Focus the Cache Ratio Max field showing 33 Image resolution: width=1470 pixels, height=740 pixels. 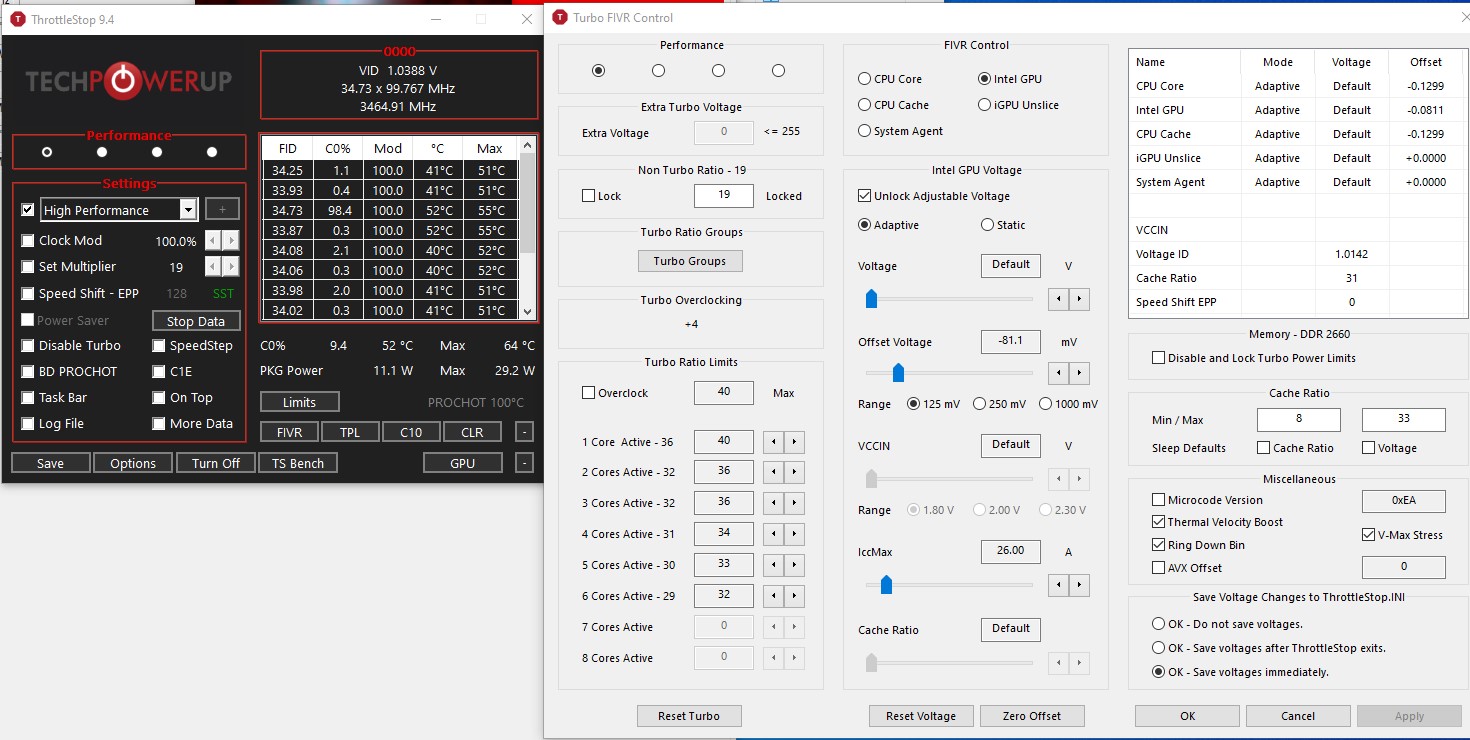point(1404,420)
